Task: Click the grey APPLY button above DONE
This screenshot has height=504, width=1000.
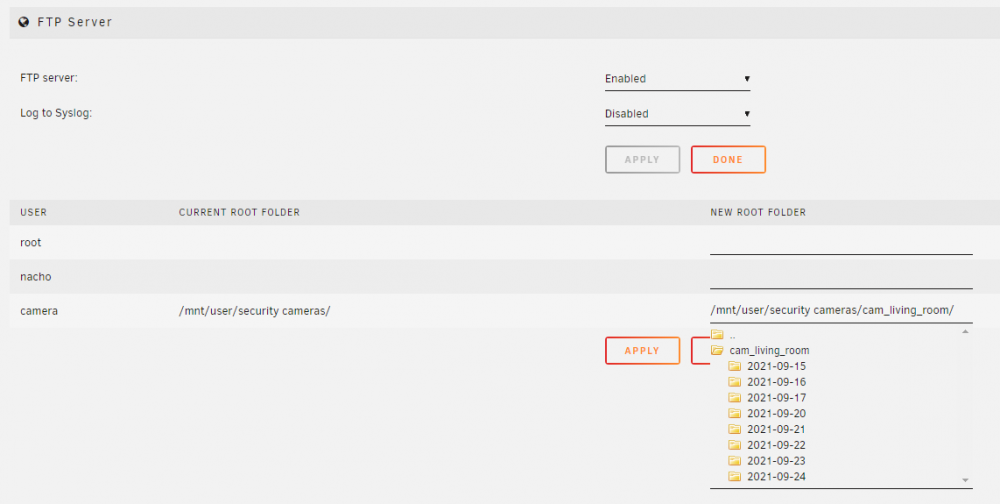Action: click(642, 160)
